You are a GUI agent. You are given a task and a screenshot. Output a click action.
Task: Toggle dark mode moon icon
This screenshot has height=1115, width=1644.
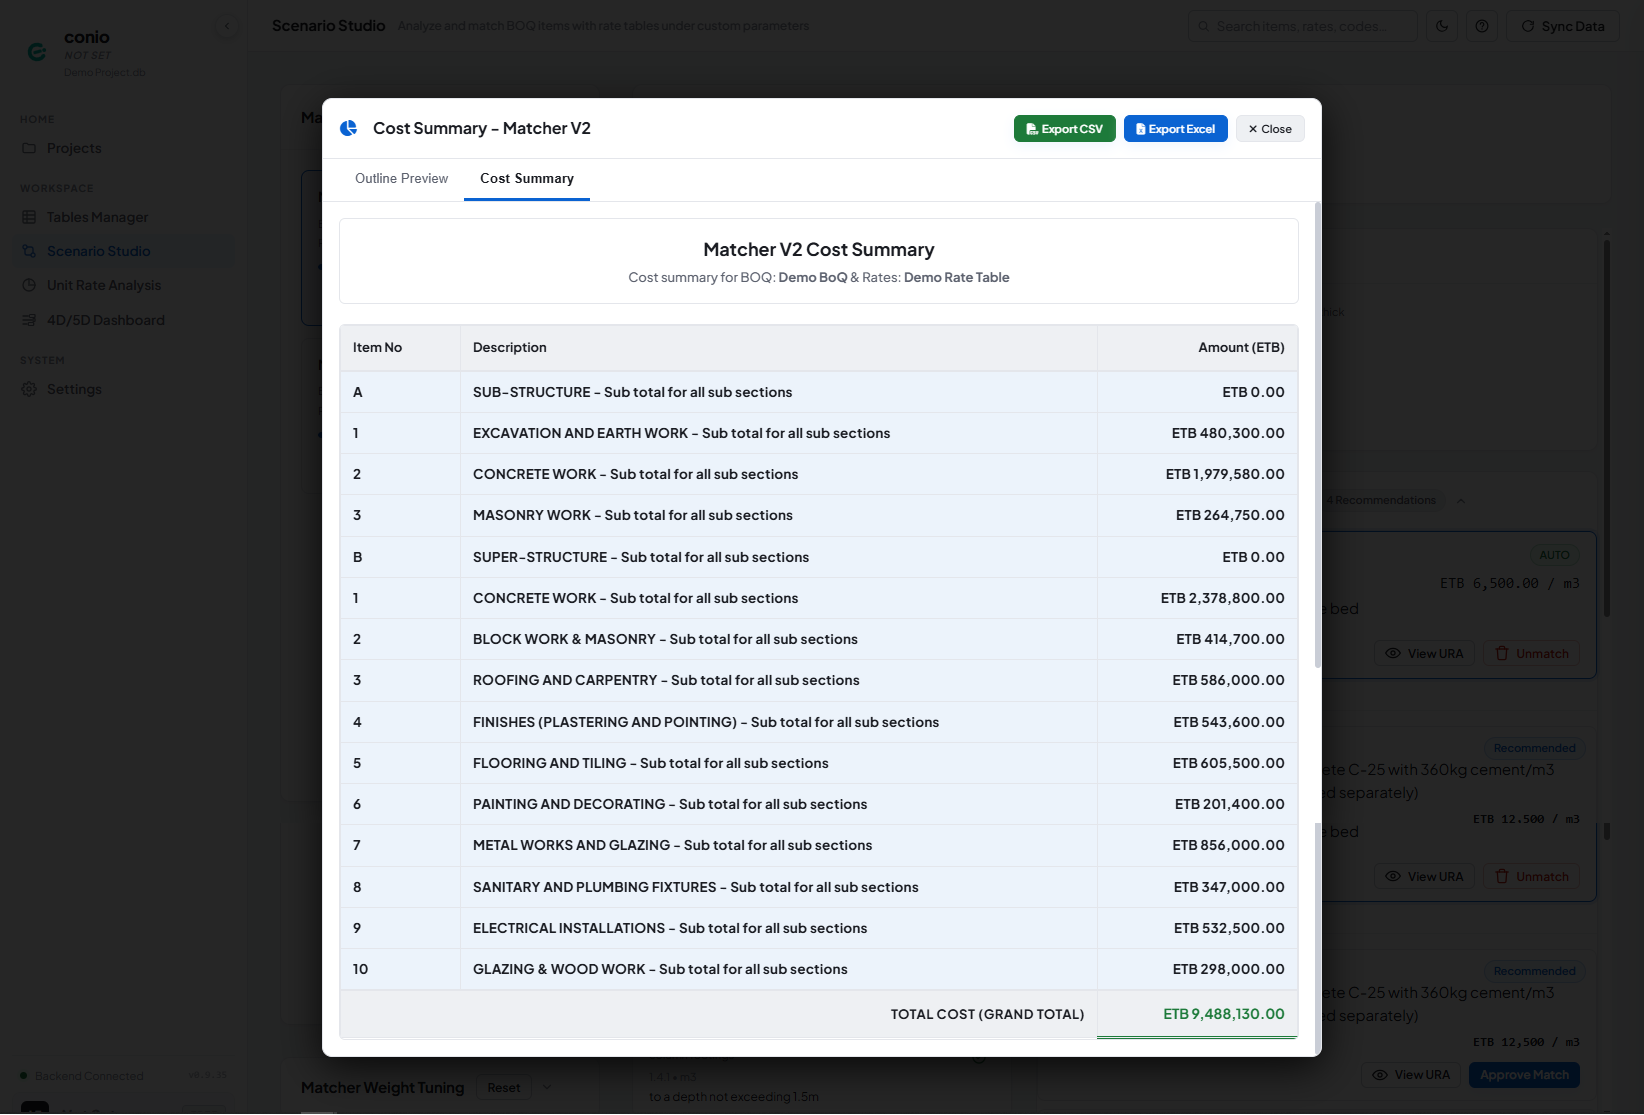coord(1442,26)
